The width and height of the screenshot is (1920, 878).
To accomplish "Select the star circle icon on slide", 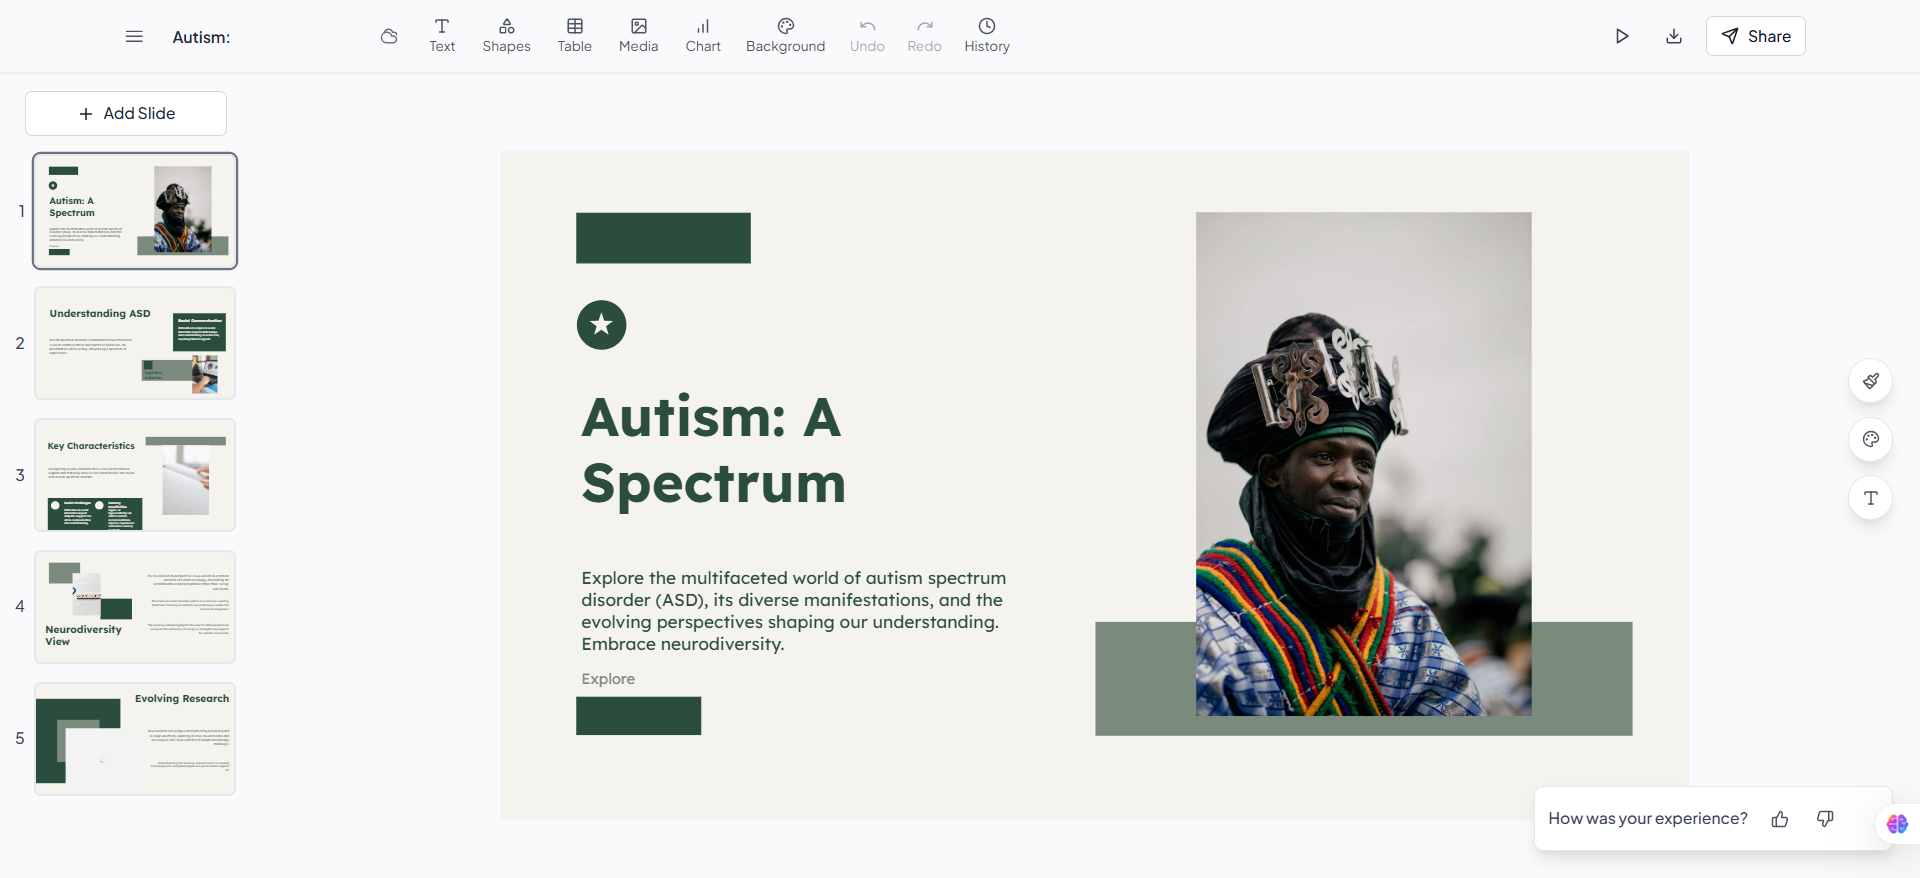I will (x=601, y=325).
